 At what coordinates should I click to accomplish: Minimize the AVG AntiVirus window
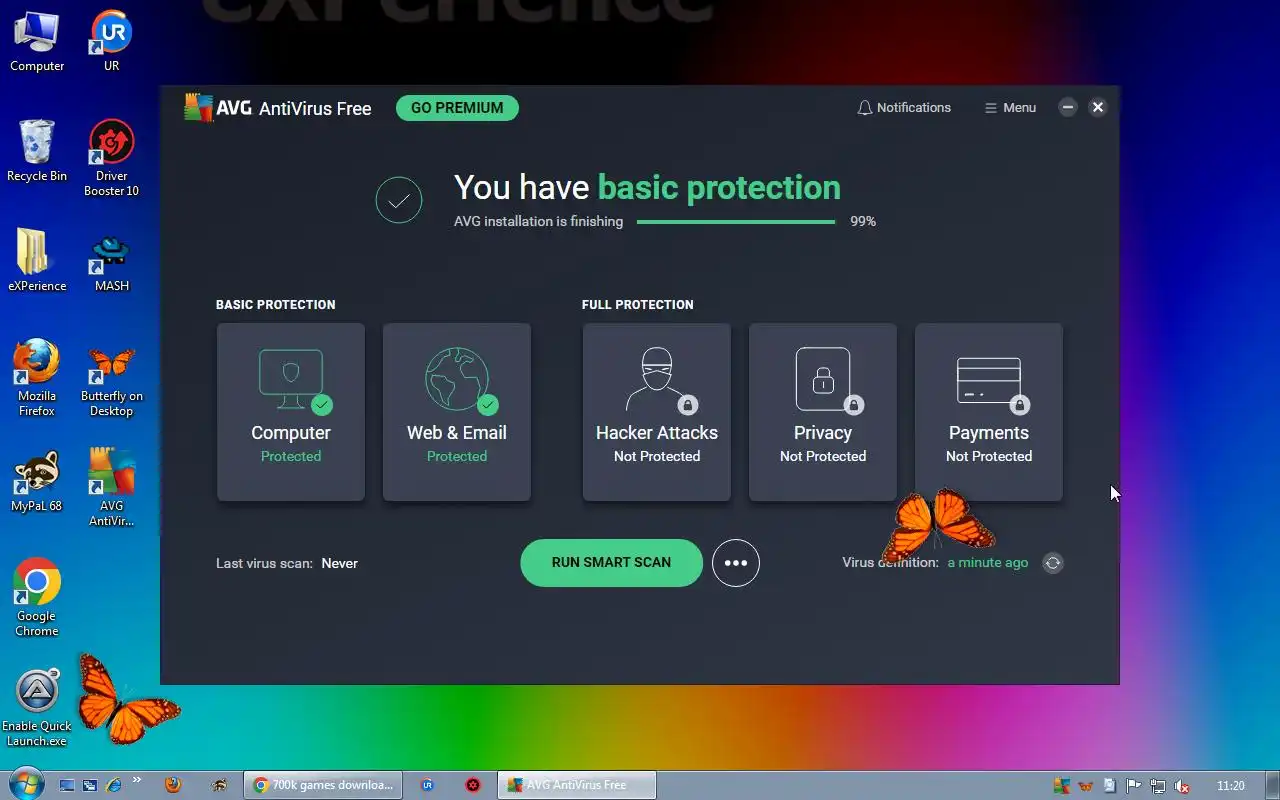[x=1068, y=108]
